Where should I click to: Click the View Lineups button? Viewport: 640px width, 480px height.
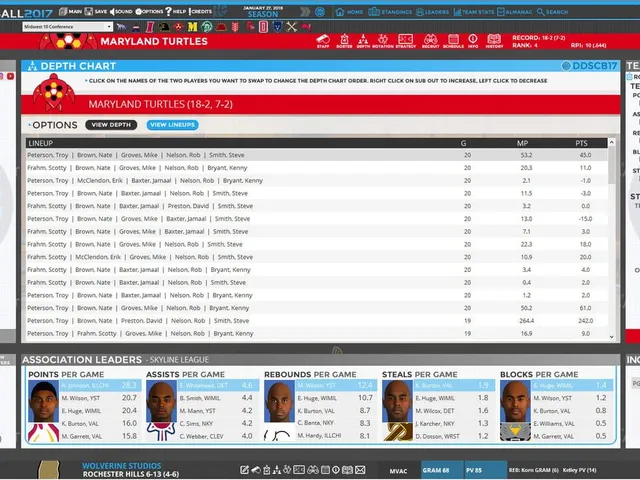(173, 125)
